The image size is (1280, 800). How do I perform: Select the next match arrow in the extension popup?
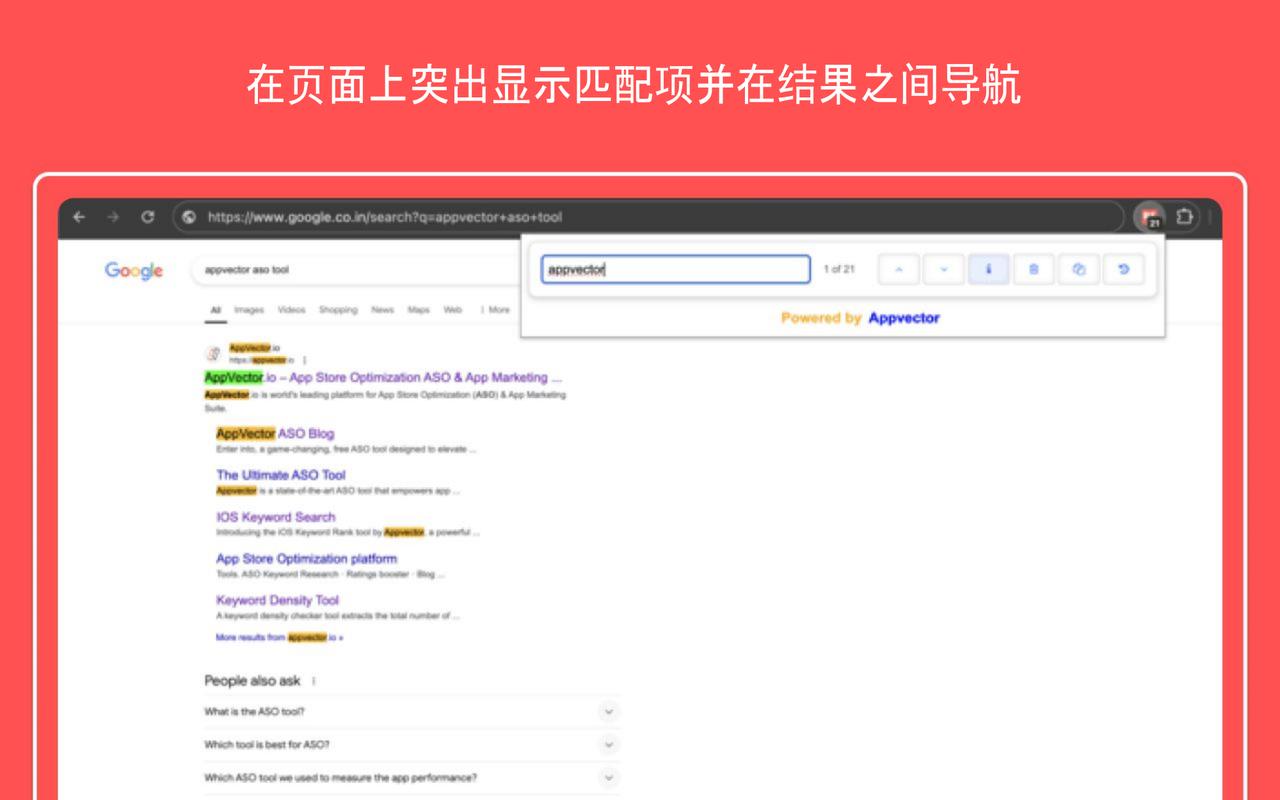click(x=943, y=268)
